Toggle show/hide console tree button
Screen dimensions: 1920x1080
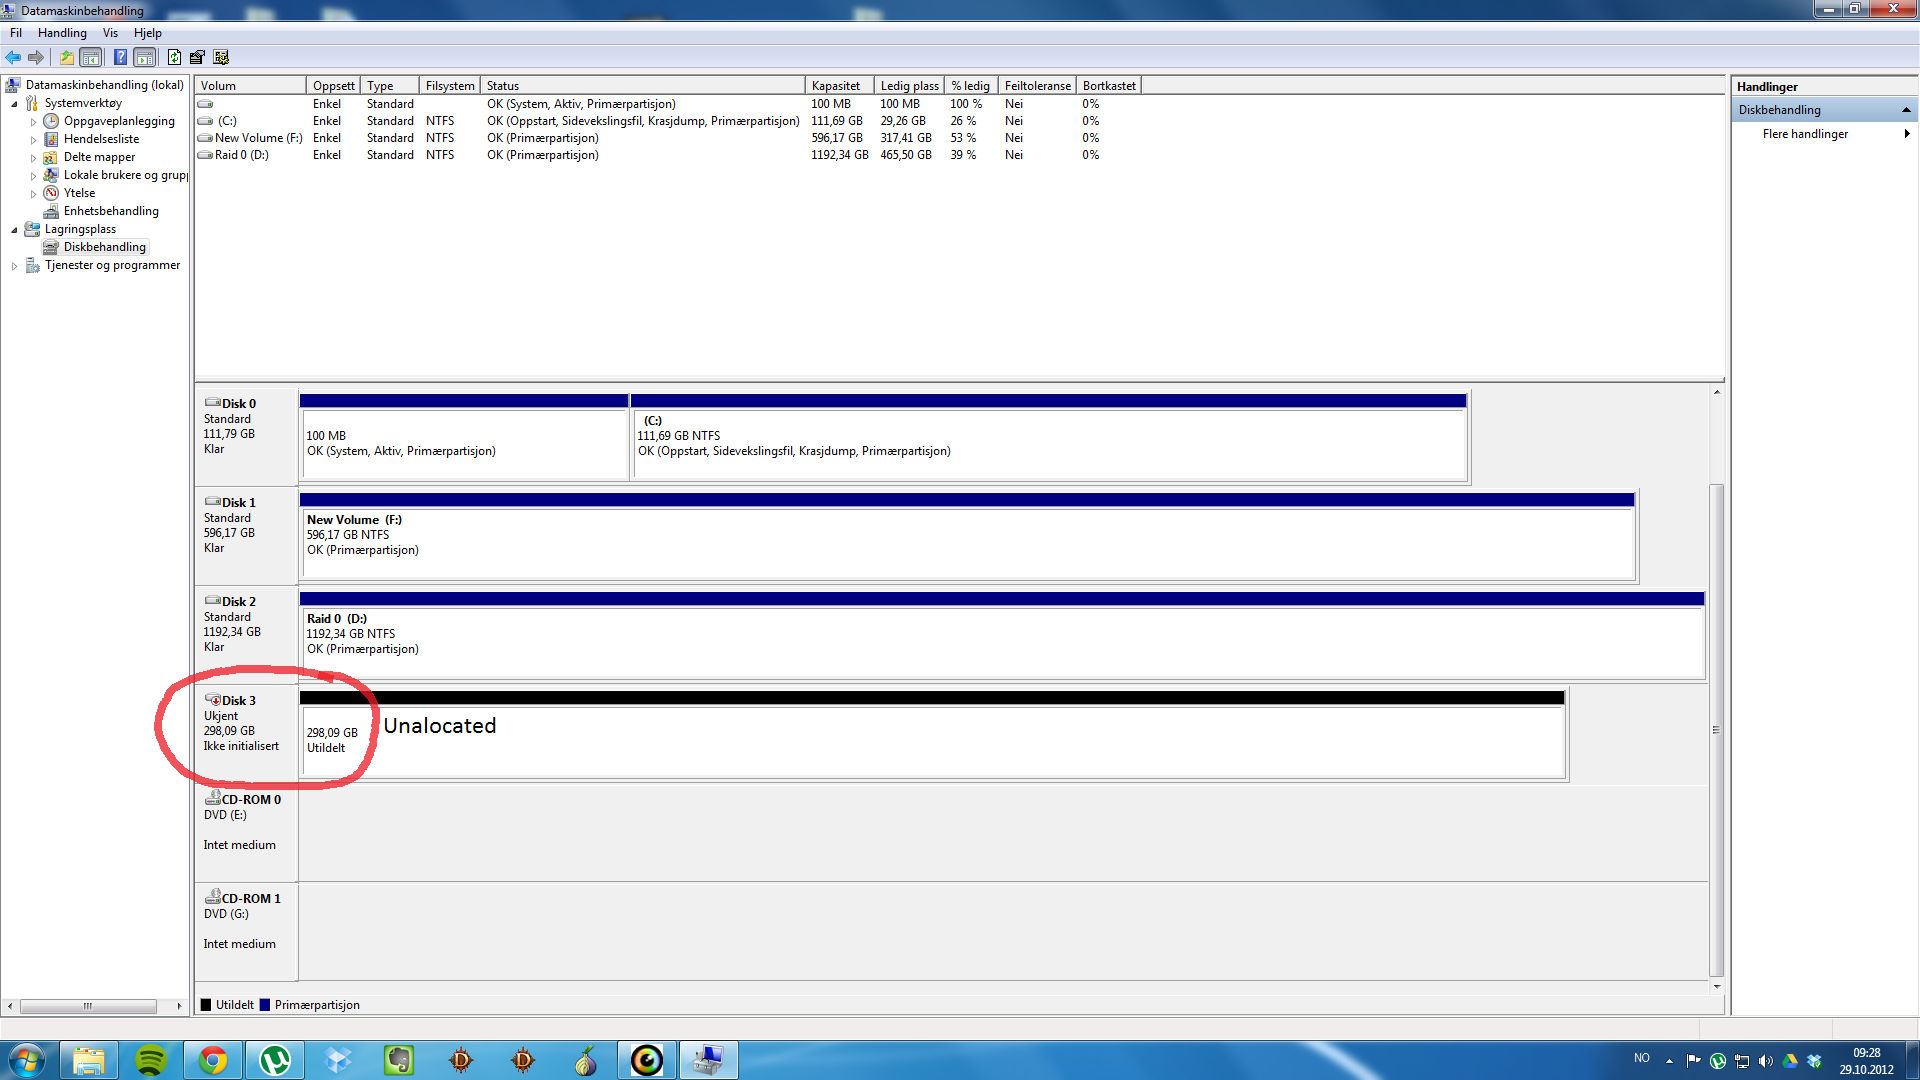tap(91, 57)
